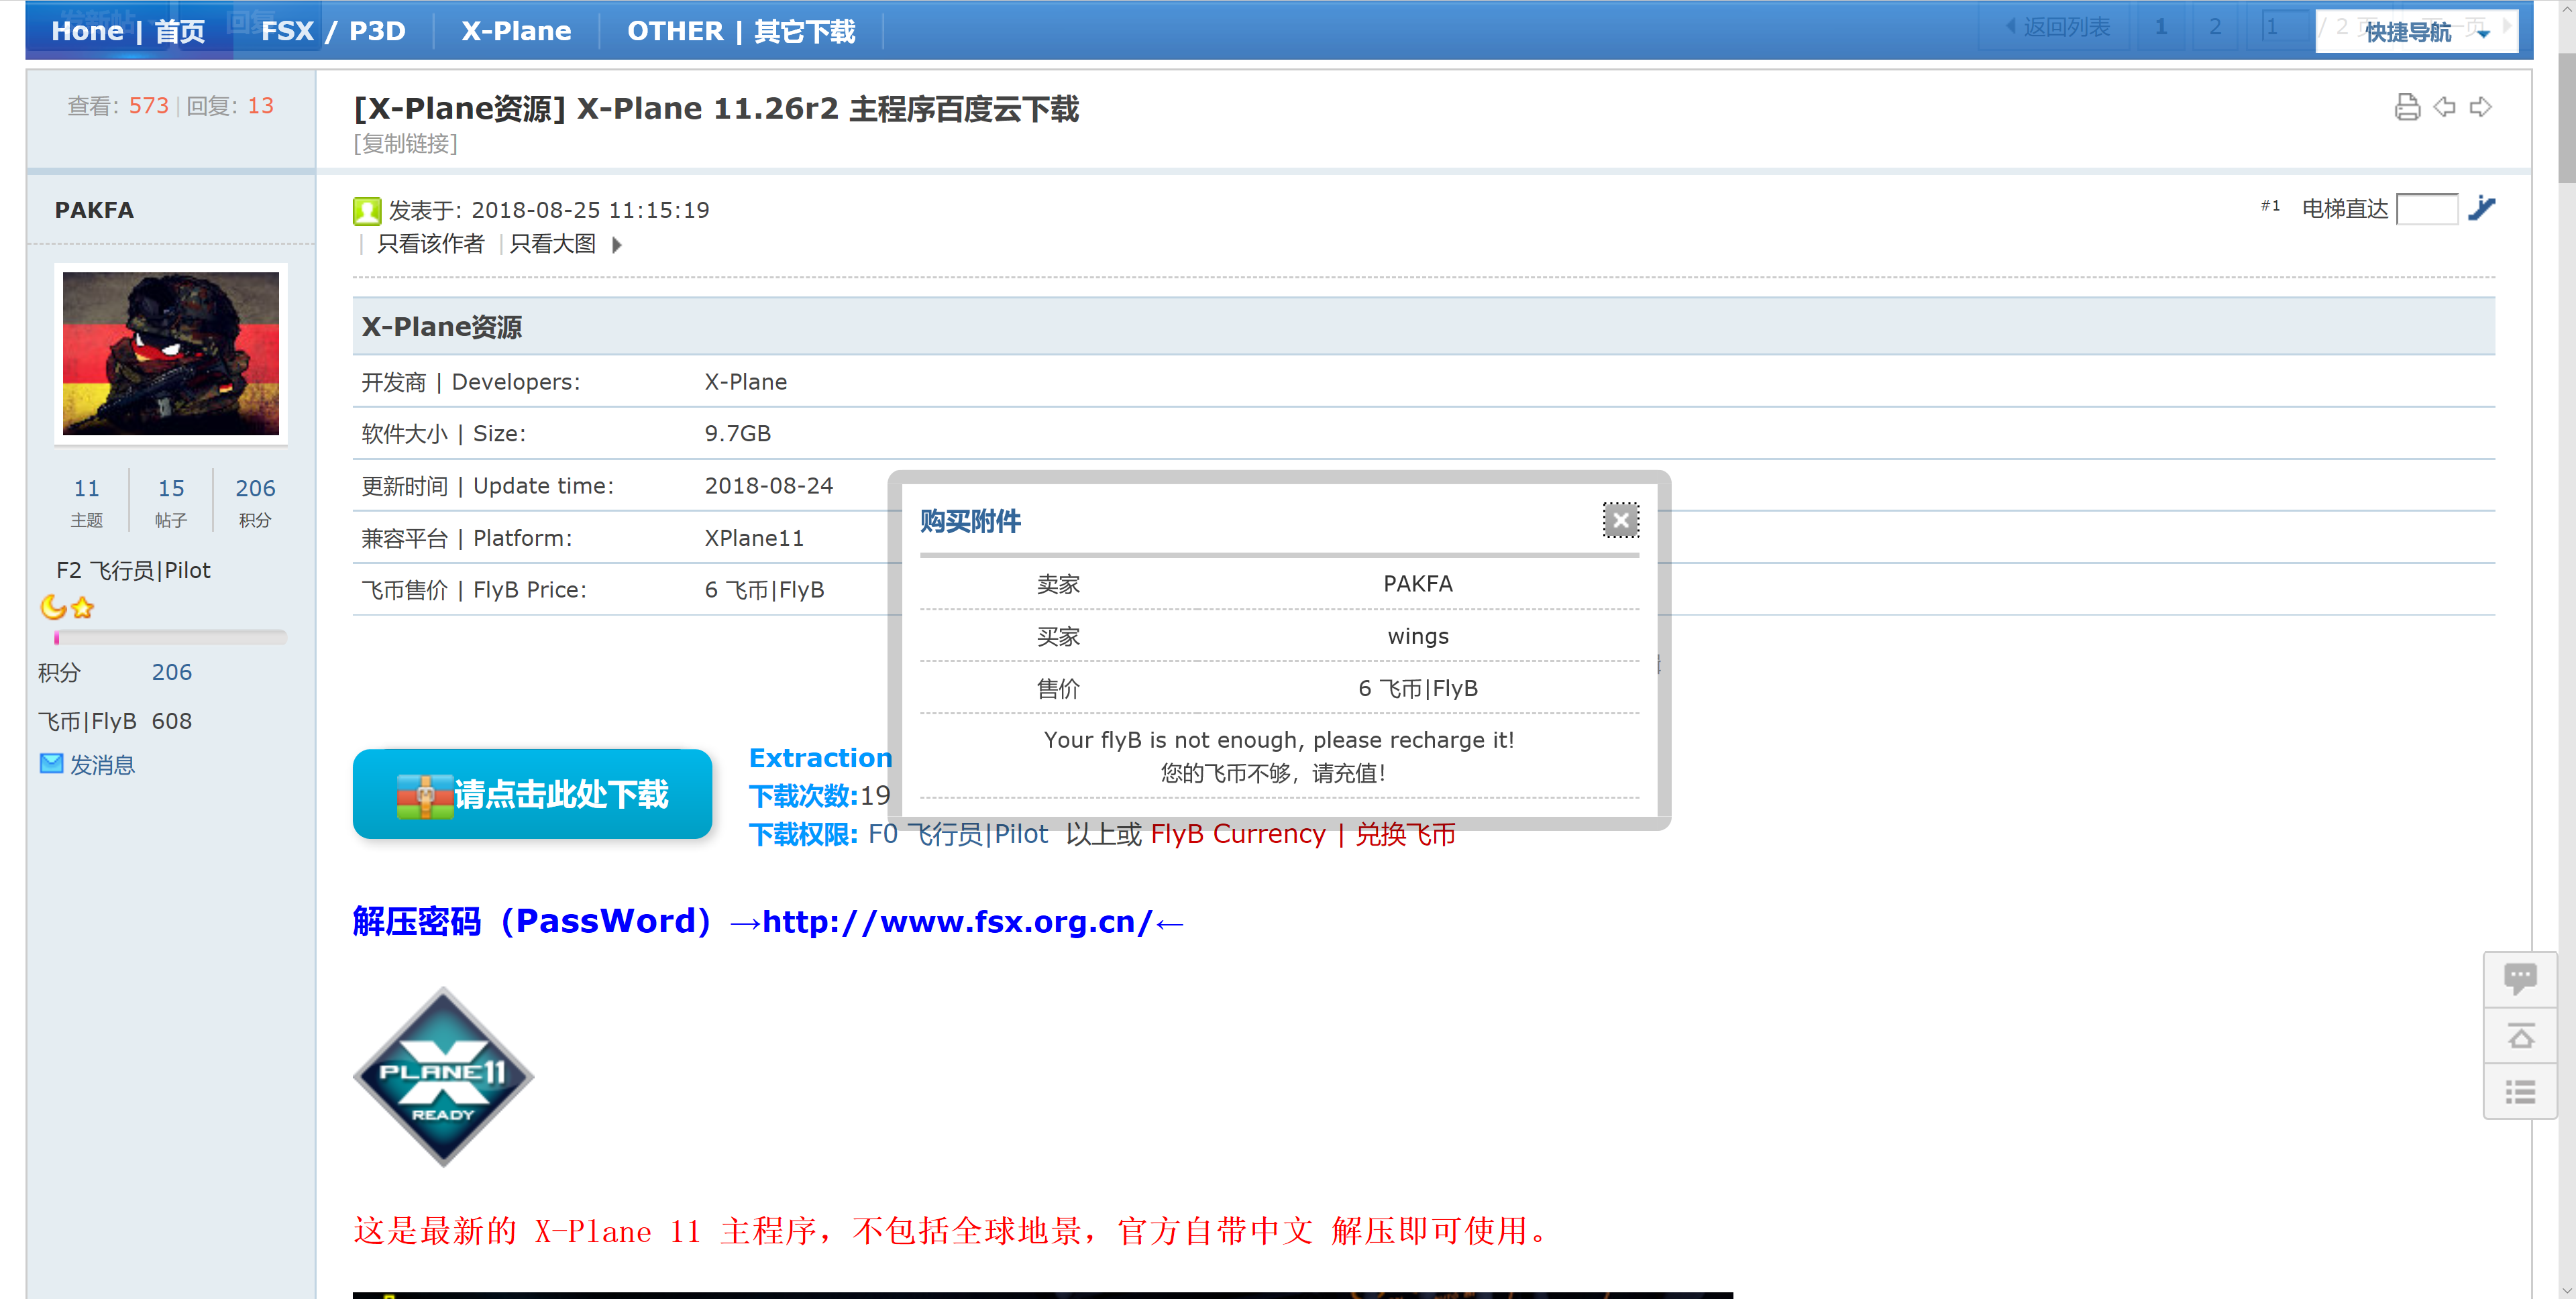Click the winrar archive icon on download button
Viewport: 2576px width, 1299px height.
pos(425,796)
